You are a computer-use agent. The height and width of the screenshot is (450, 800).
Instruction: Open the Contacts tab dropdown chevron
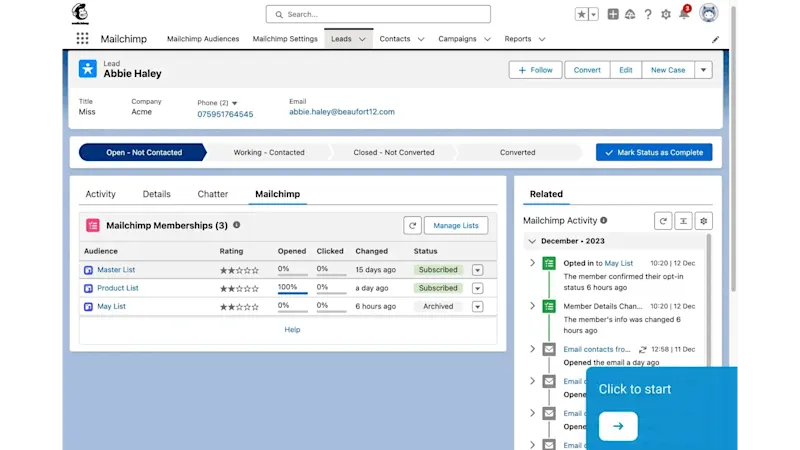click(421, 39)
